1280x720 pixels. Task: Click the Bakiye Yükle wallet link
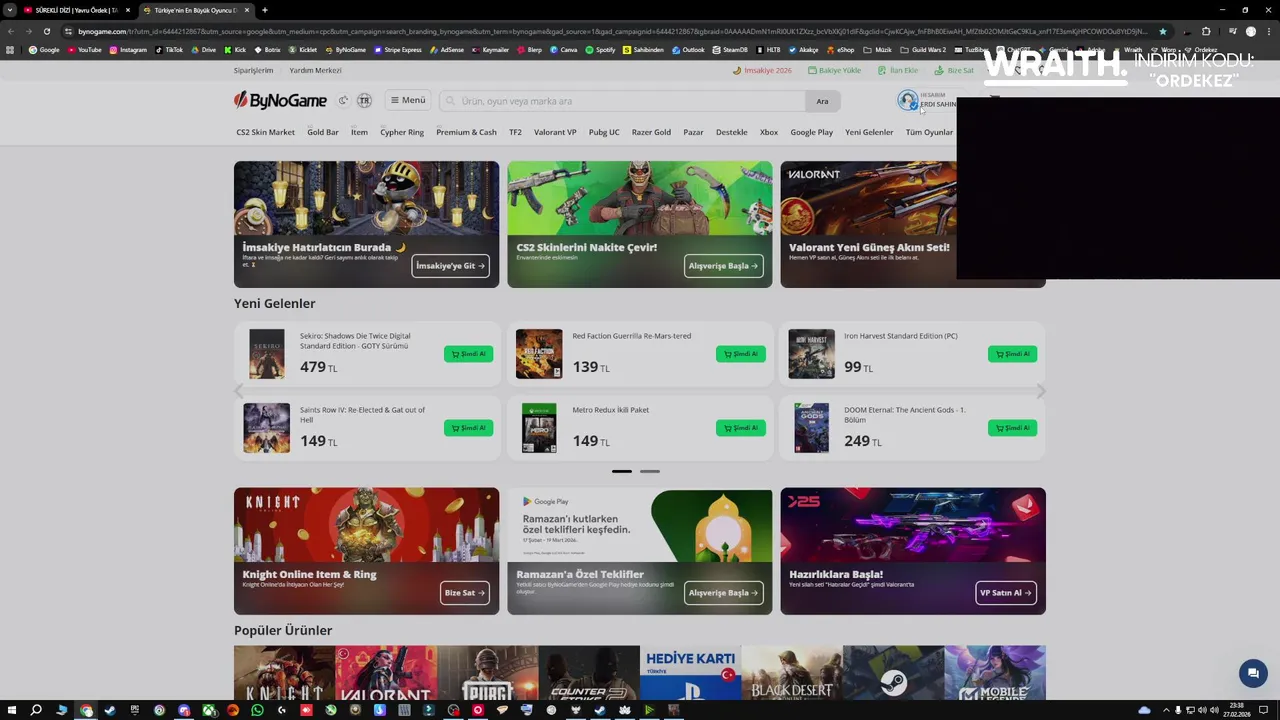click(x=834, y=70)
